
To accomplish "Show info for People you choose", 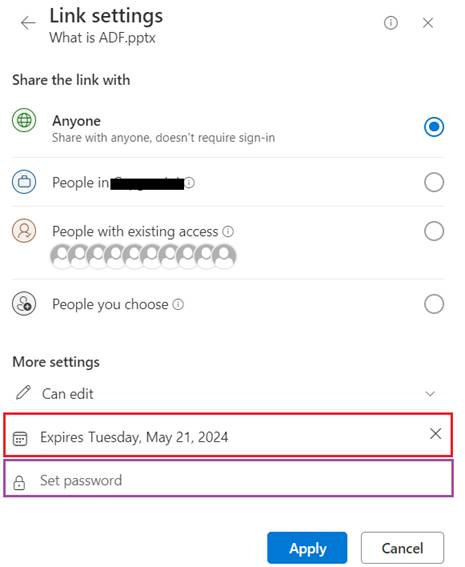I will (x=178, y=304).
